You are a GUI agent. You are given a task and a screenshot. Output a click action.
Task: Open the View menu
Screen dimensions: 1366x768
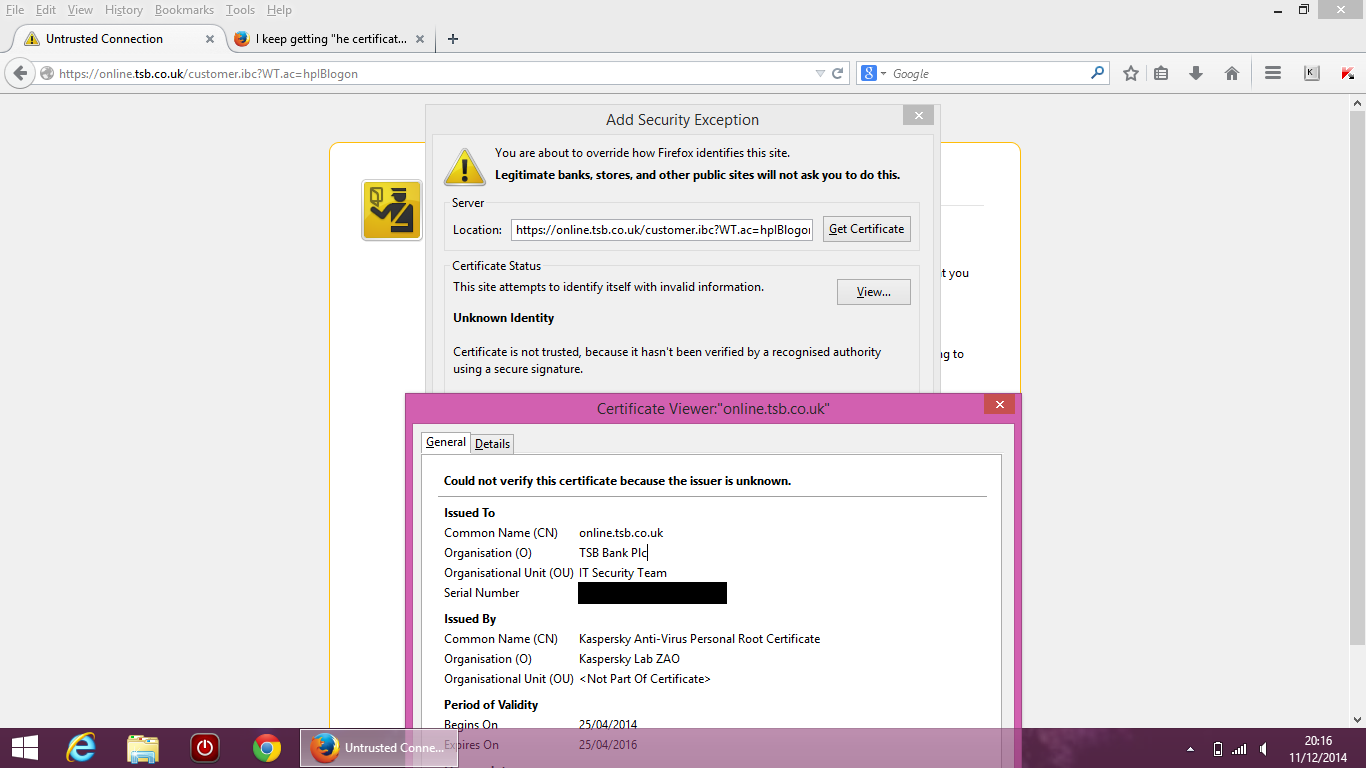(x=80, y=10)
